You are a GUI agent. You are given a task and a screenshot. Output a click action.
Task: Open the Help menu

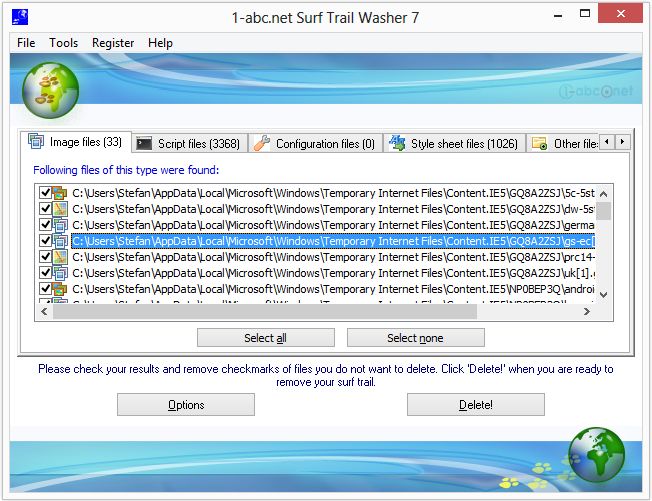pos(160,43)
